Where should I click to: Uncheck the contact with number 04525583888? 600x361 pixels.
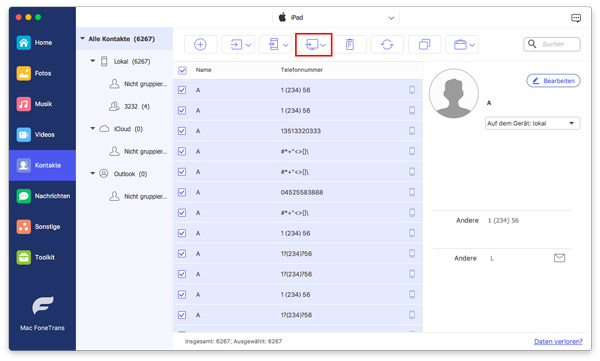pyautogui.click(x=182, y=192)
